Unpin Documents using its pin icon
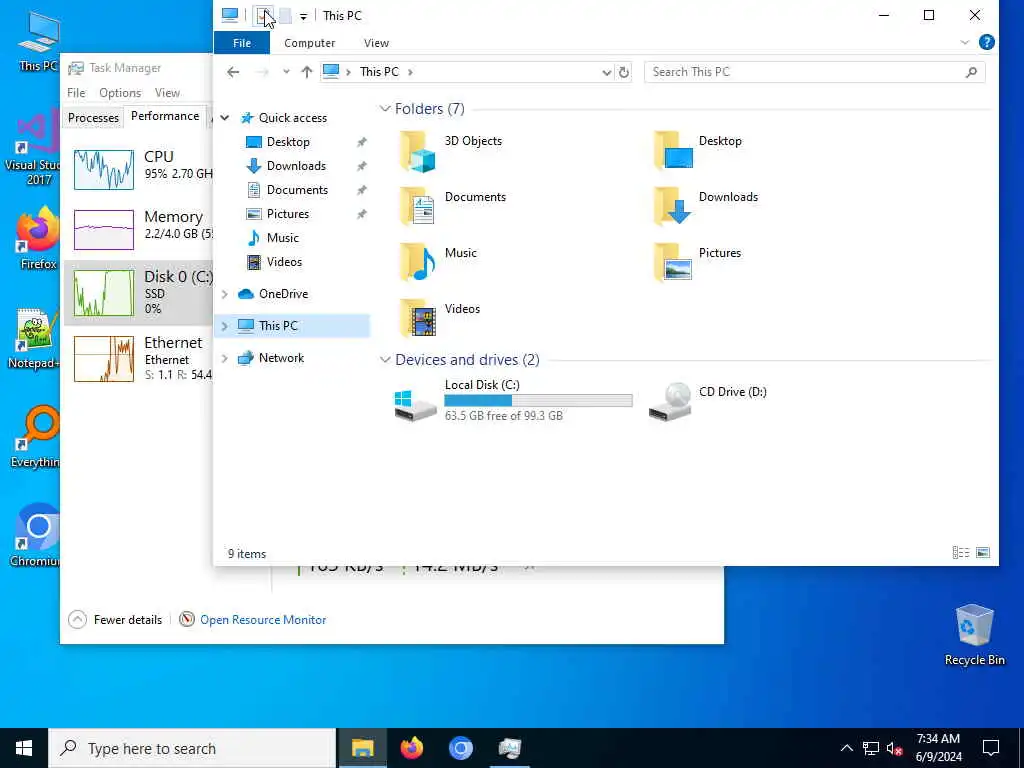 [x=361, y=191]
